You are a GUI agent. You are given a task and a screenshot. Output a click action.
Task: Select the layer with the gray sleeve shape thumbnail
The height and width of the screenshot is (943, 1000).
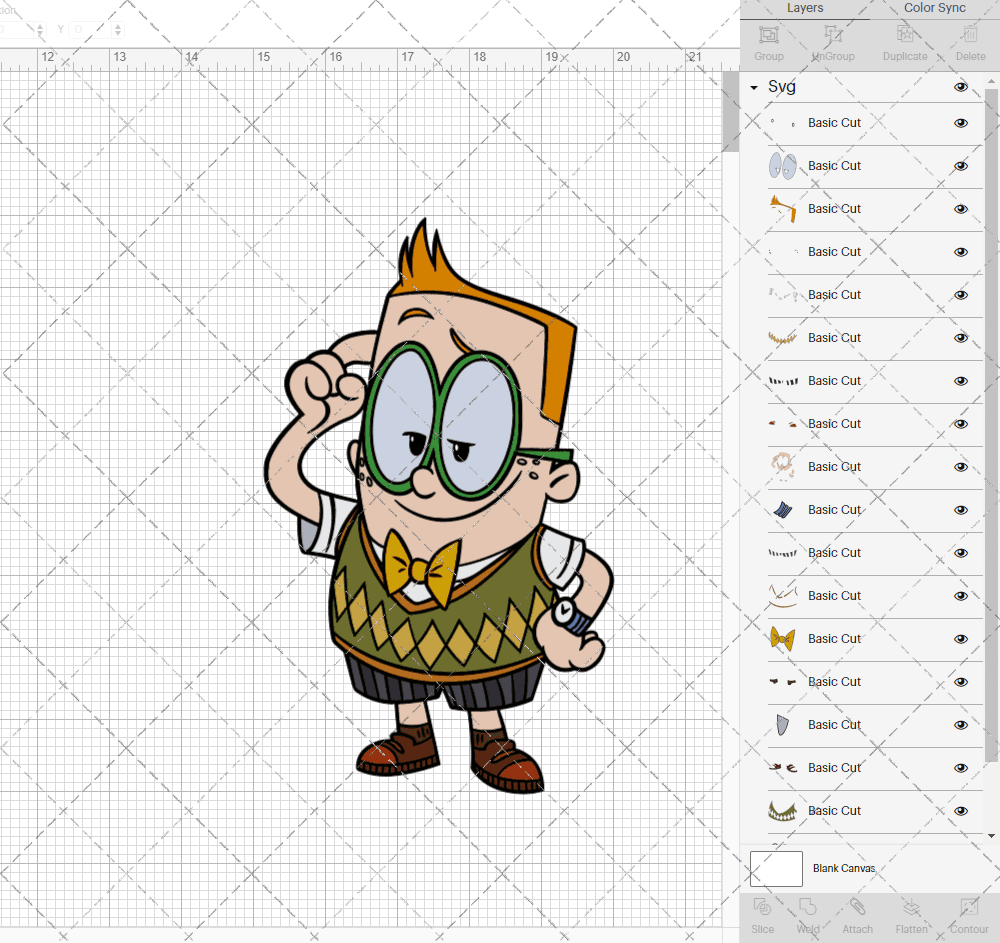click(874, 725)
